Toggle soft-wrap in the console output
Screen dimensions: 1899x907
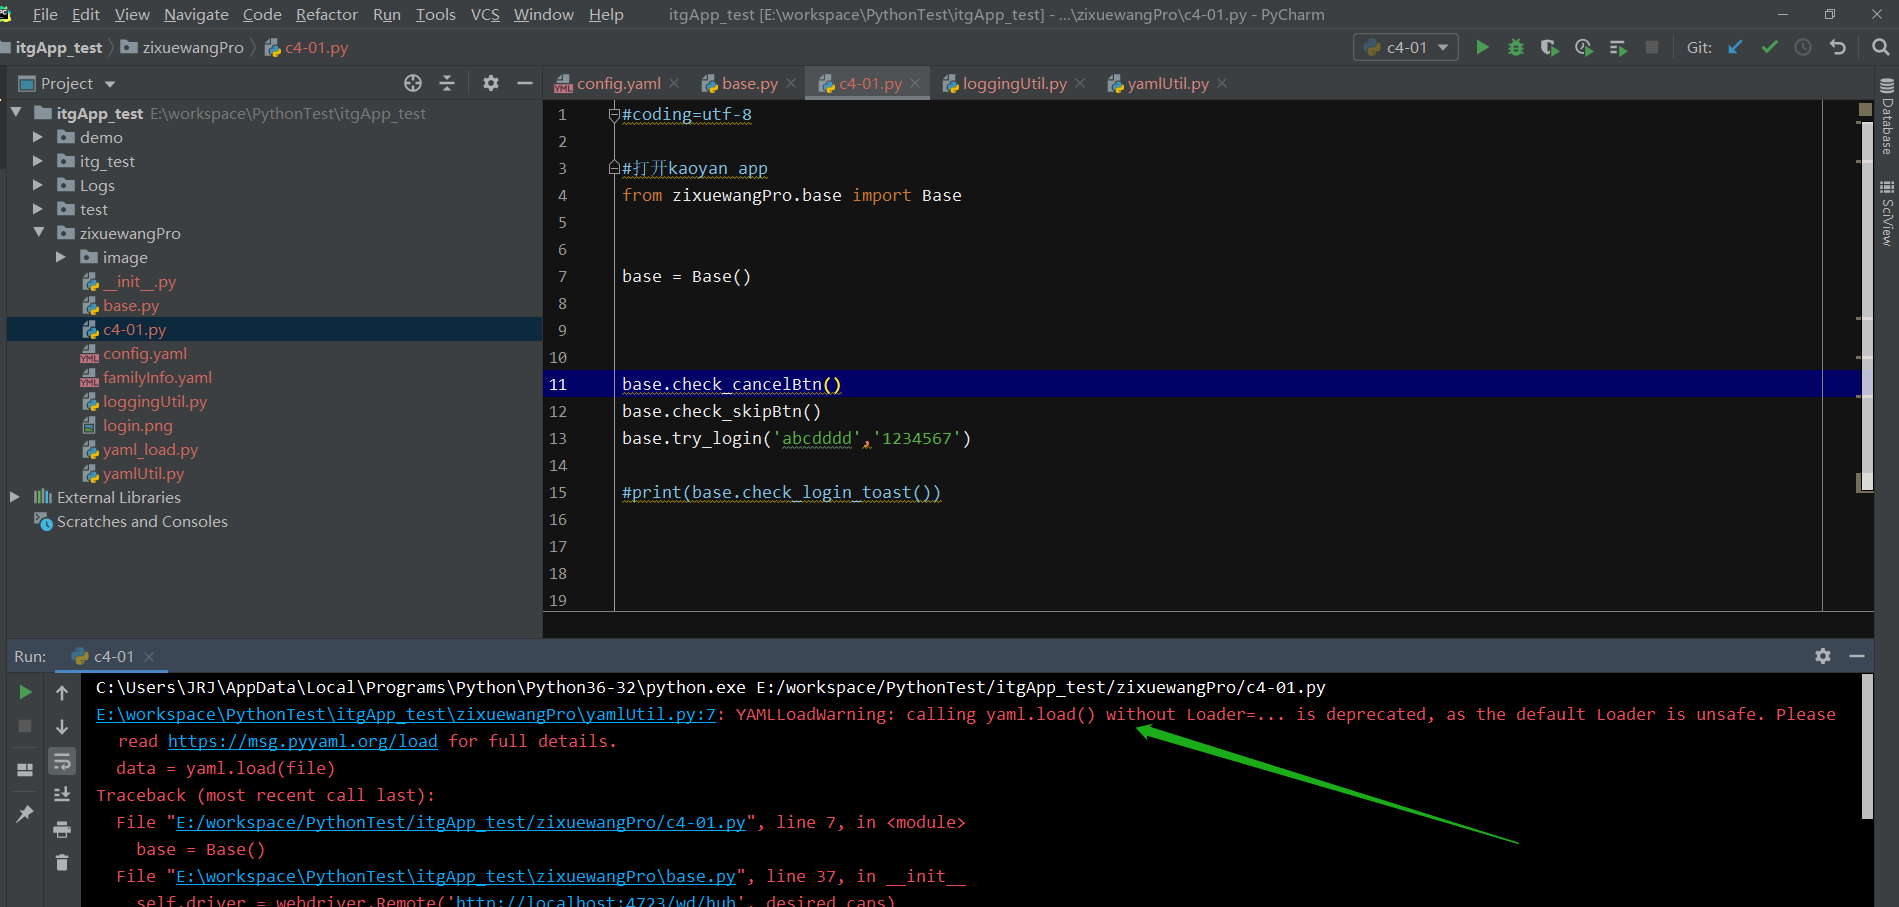pos(62,761)
